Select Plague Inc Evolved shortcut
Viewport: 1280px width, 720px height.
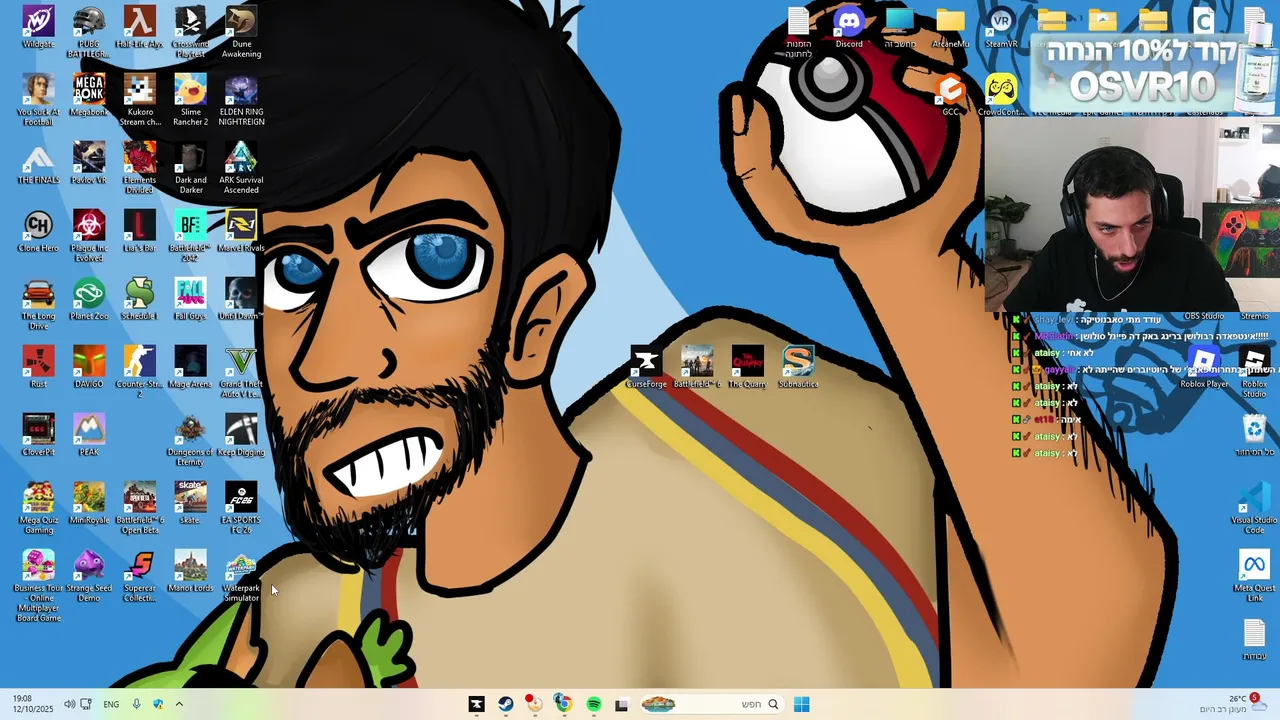click(x=89, y=235)
